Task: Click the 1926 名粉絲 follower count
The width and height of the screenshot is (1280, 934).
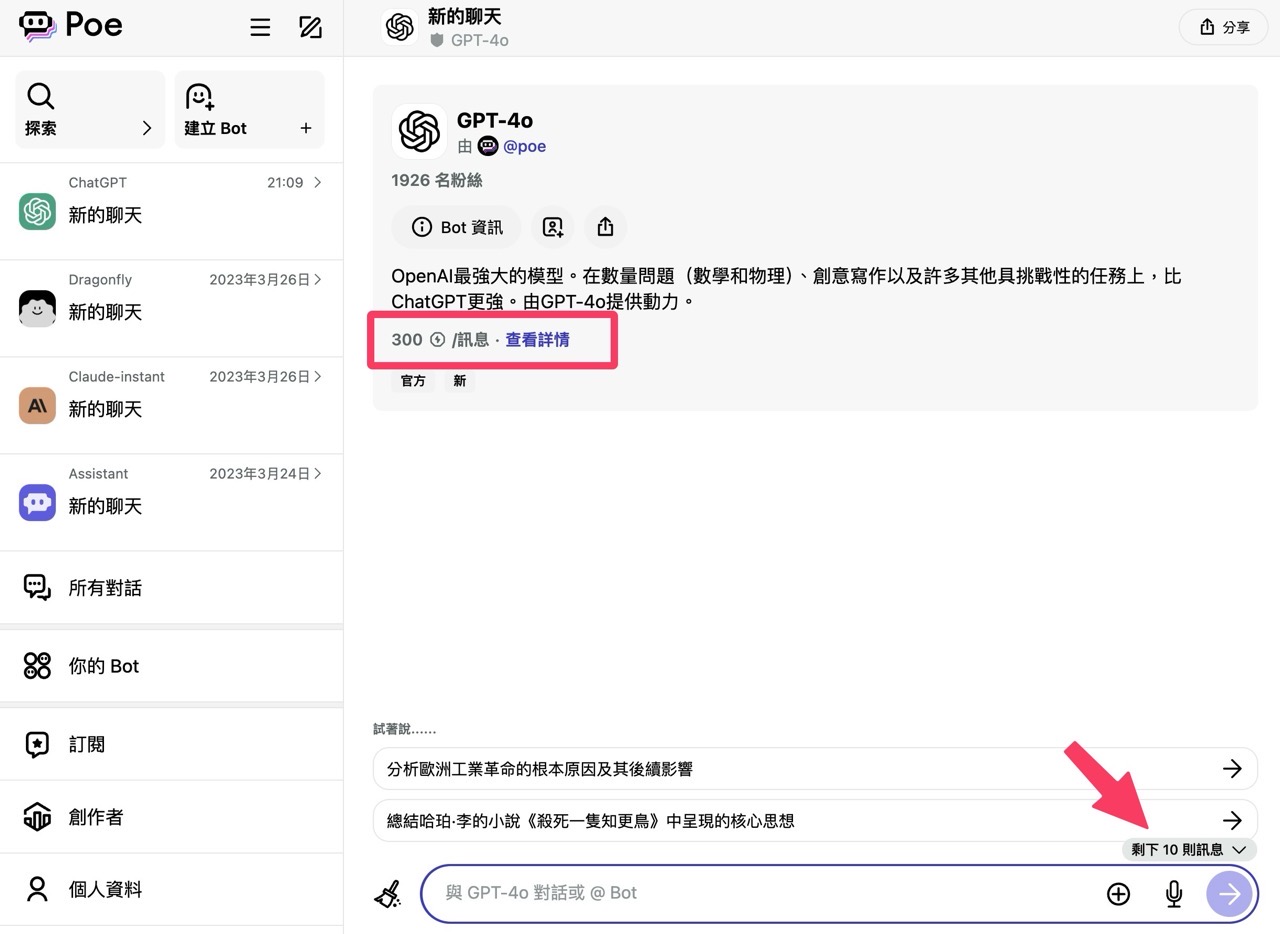Action: click(x=437, y=180)
